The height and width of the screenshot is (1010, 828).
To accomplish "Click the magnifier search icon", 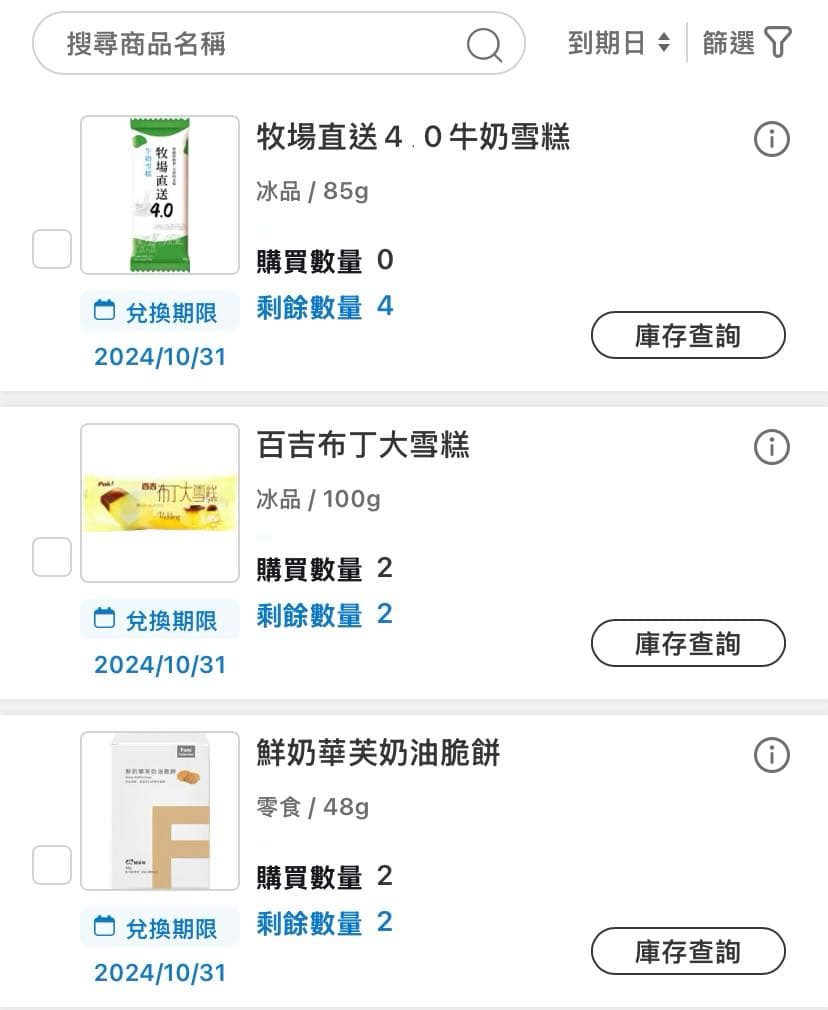I will (x=484, y=44).
